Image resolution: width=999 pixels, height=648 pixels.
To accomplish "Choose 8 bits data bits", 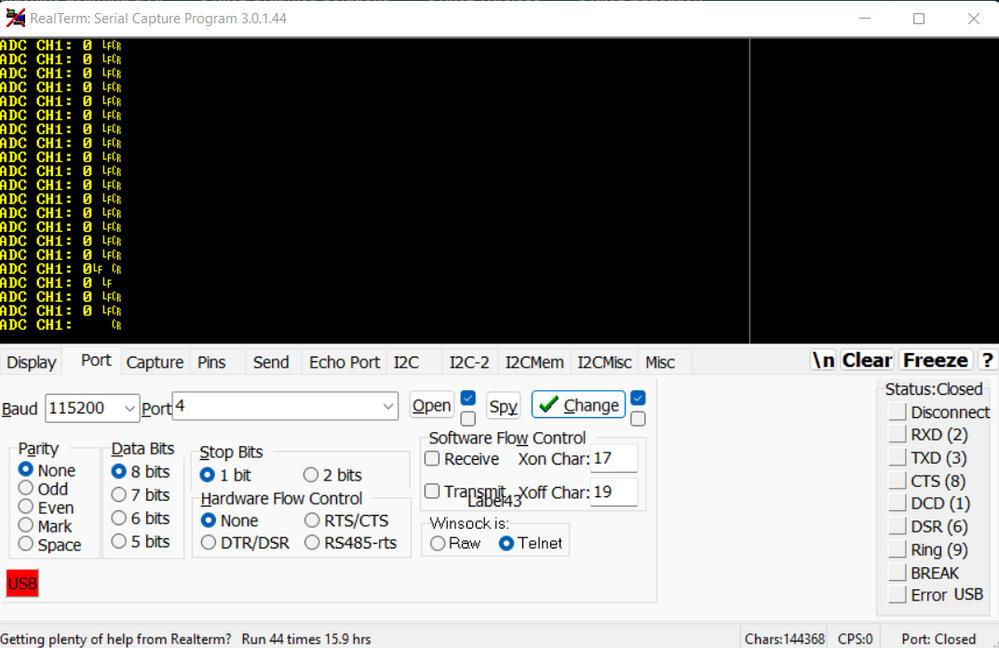I will click(140, 472).
